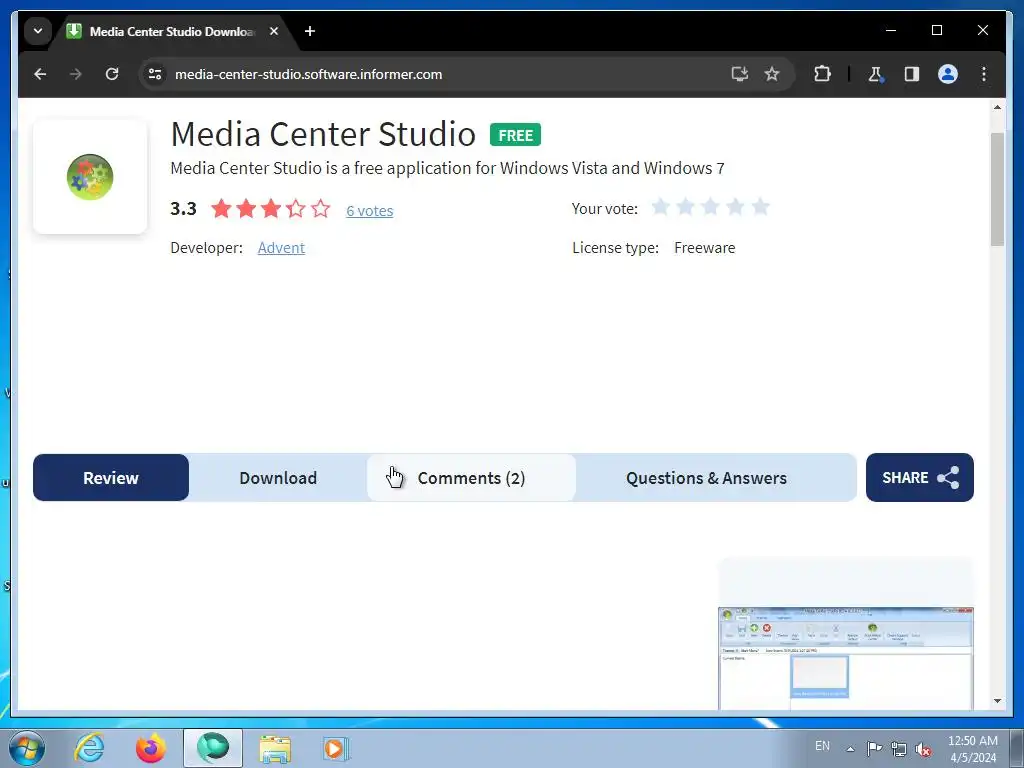Open the Advent developer link
Screen dimensions: 1024x768
pos(281,248)
